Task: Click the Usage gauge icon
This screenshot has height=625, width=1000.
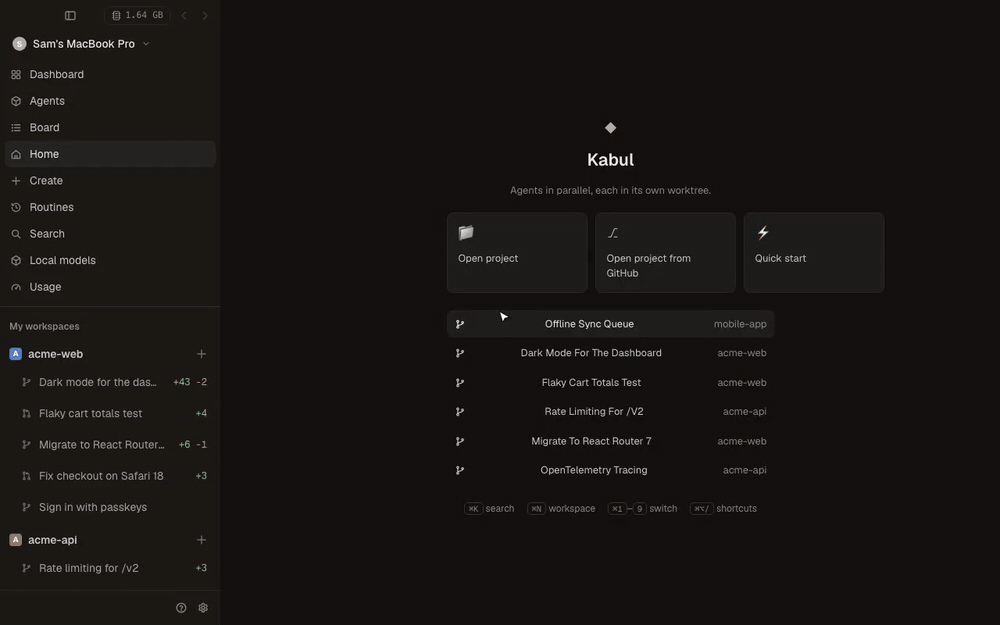Action: click(x=16, y=287)
